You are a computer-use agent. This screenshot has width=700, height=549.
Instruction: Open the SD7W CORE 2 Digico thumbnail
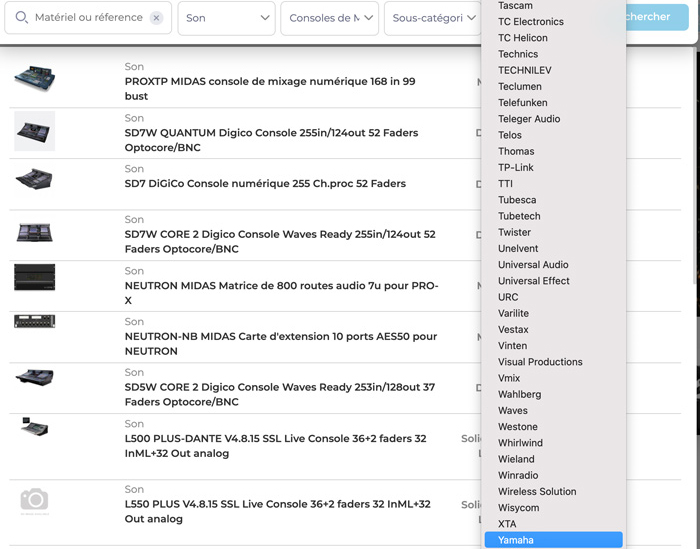pos(35,233)
